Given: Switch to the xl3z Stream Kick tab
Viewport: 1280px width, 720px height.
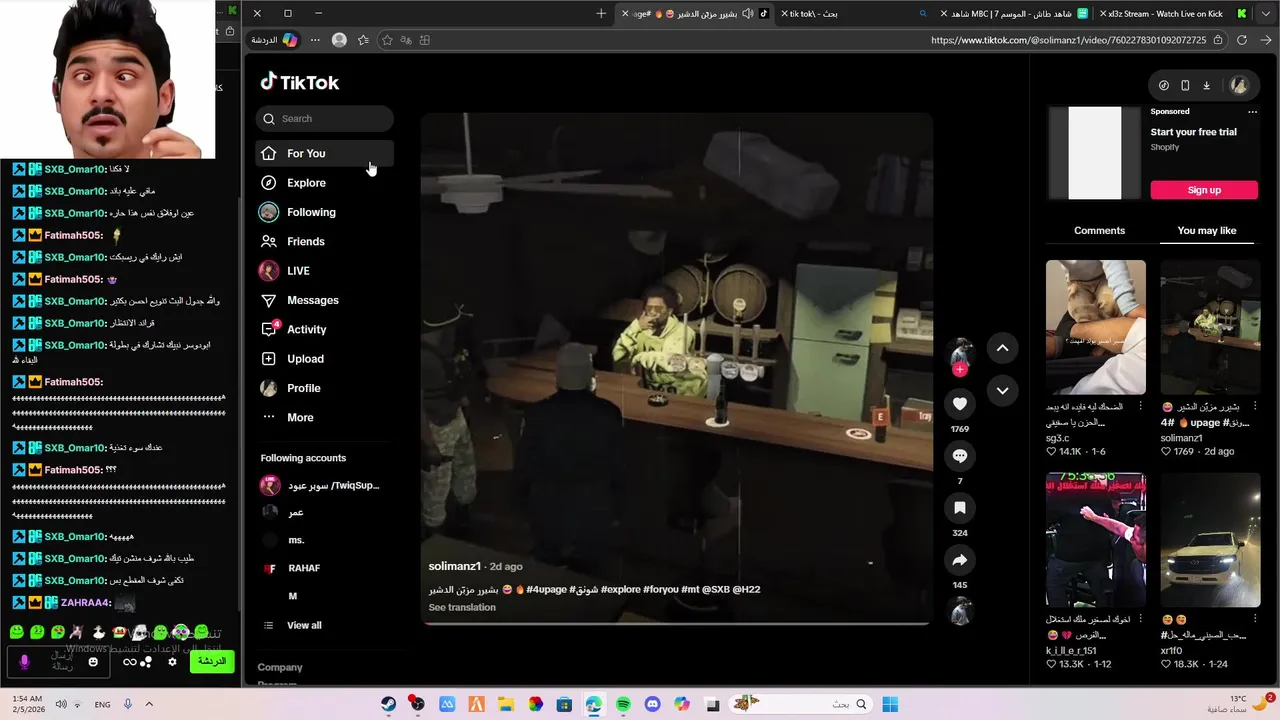Looking at the screenshot, I should click(1165, 14).
